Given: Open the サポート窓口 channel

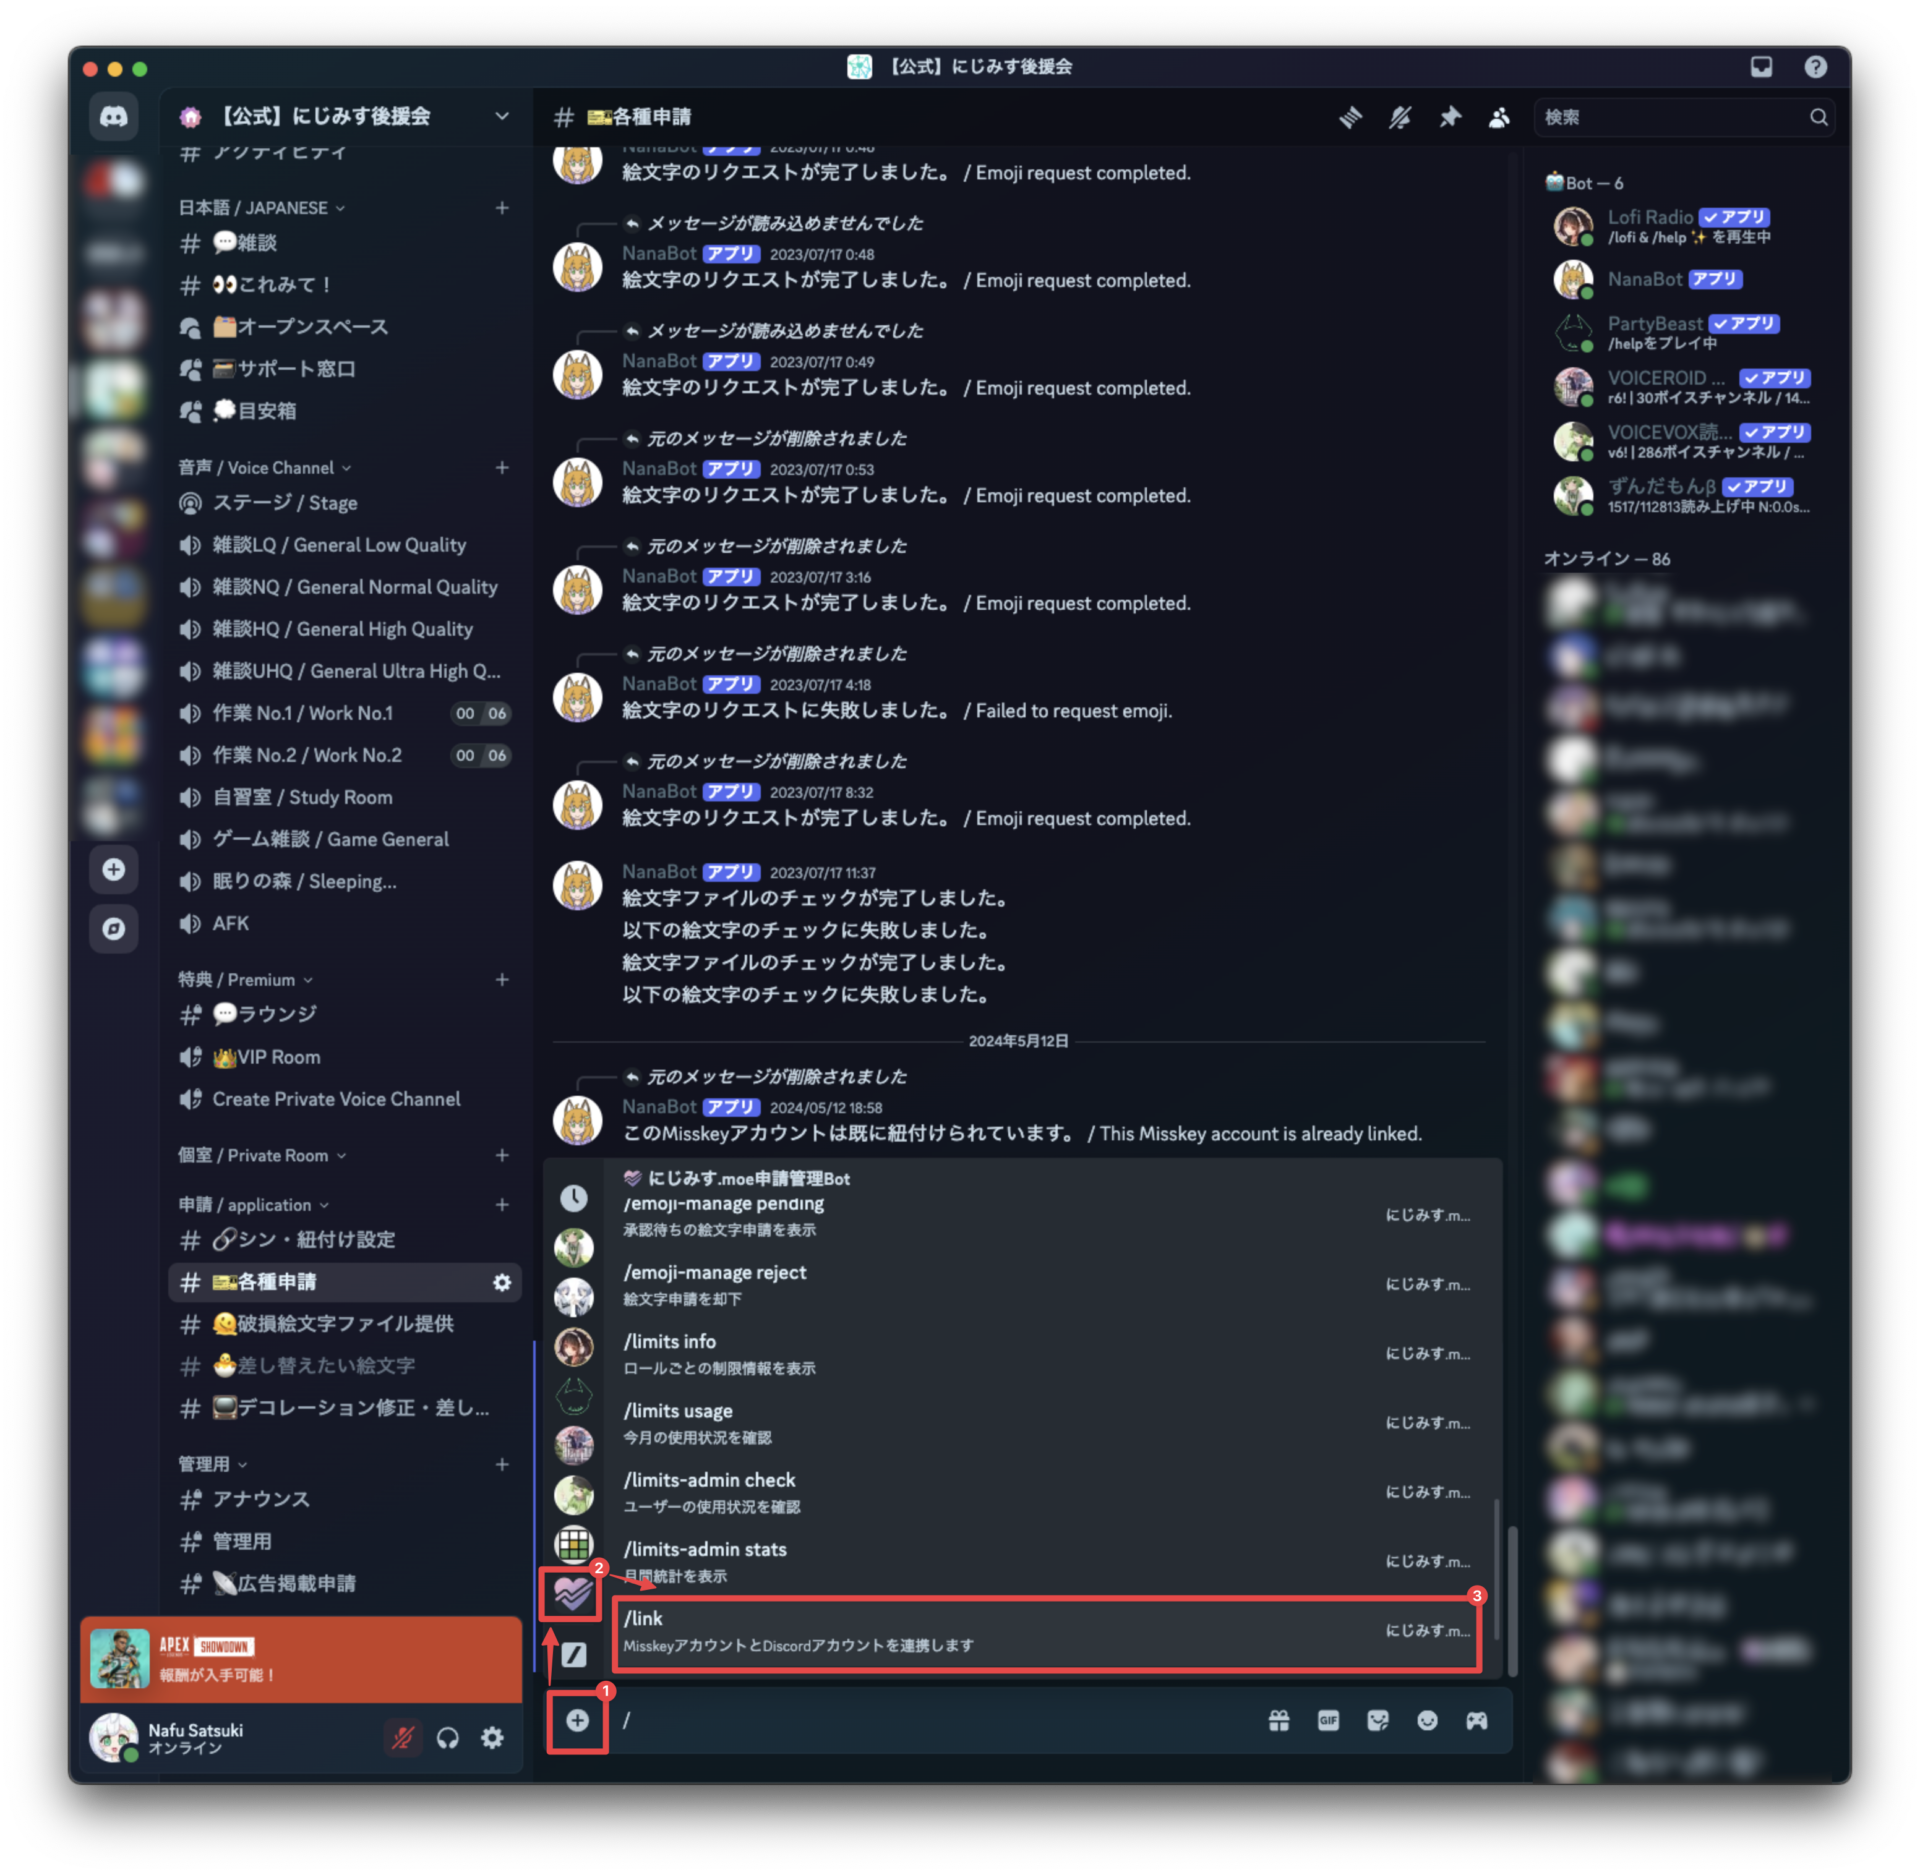Looking at the screenshot, I should tap(345, 369).
